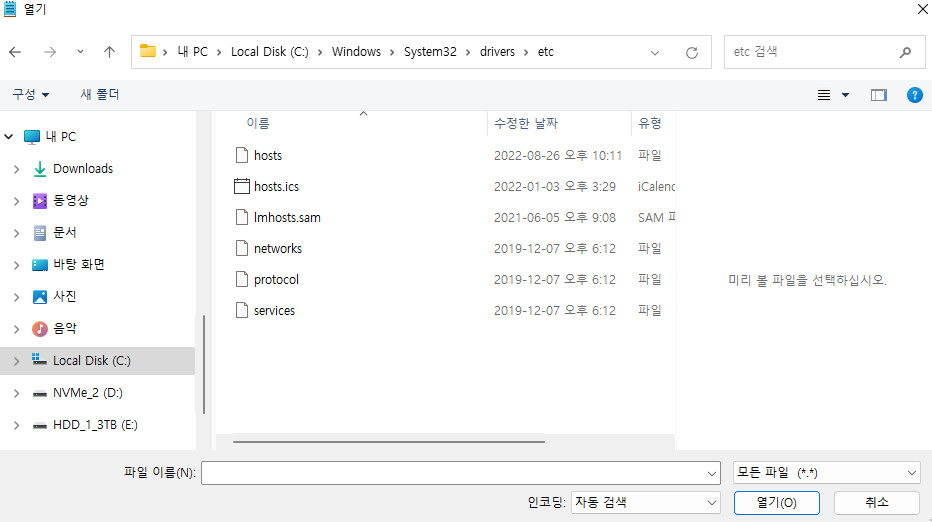Select the hosts.ics calendar file

276,186
